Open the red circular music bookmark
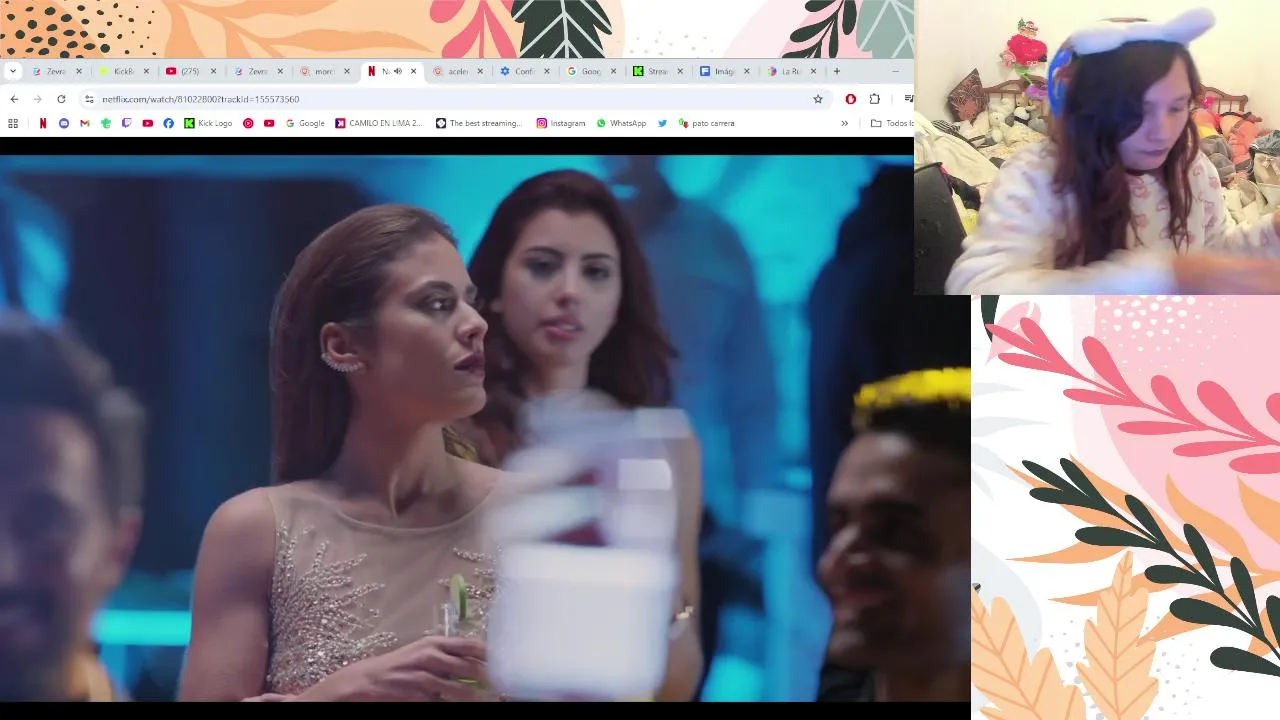1280x720 pixels. [248, 123]
